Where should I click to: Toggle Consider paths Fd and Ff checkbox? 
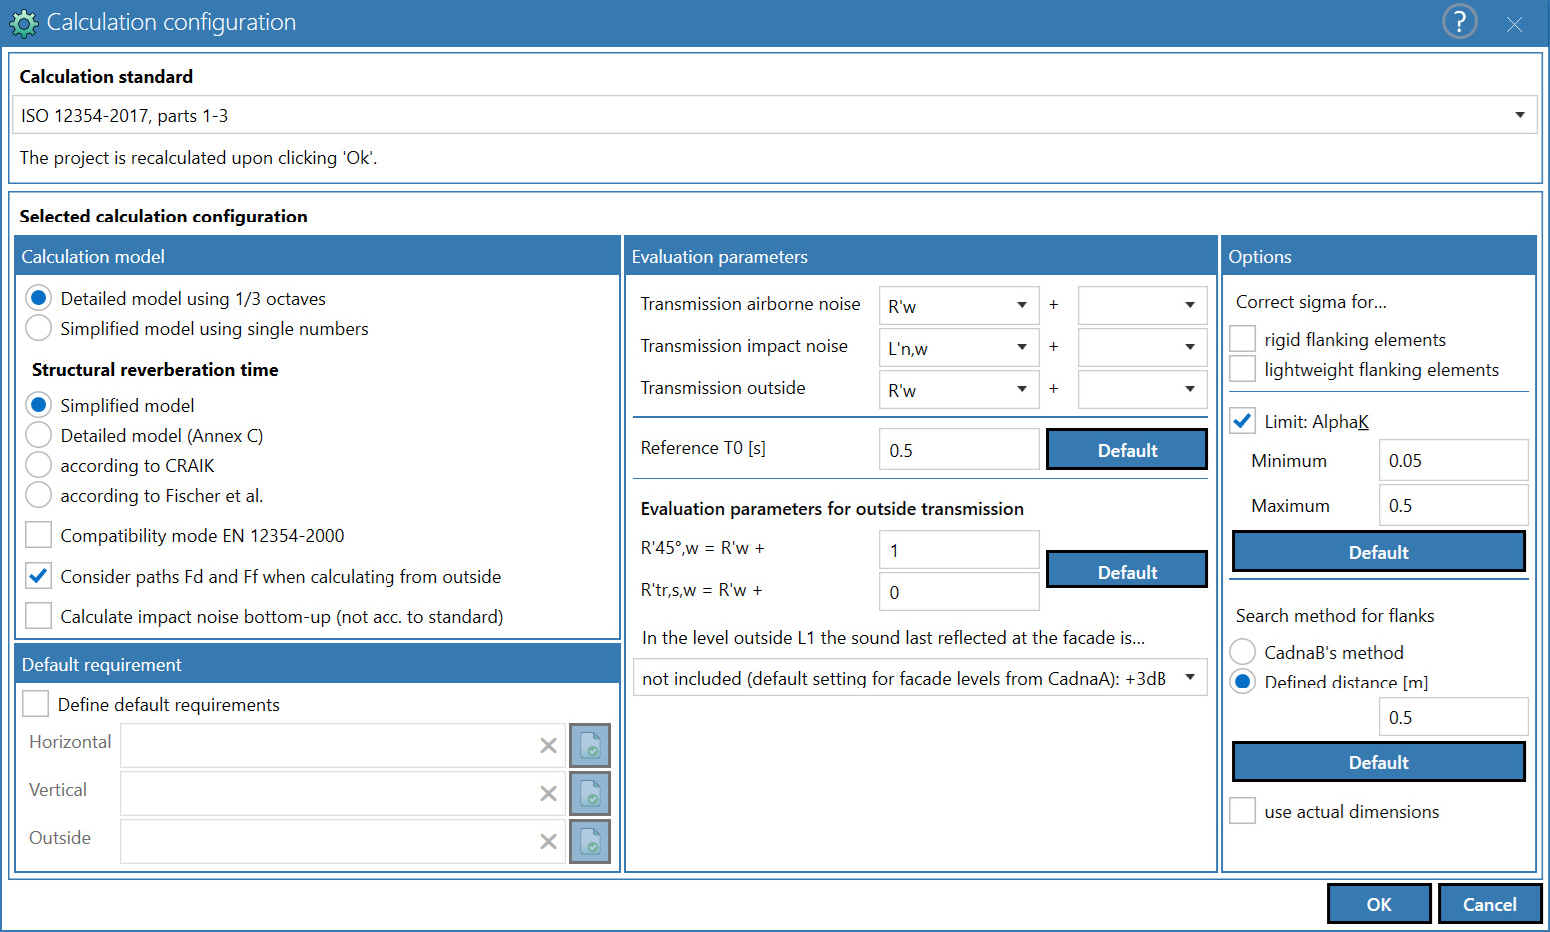coord(38,576)
